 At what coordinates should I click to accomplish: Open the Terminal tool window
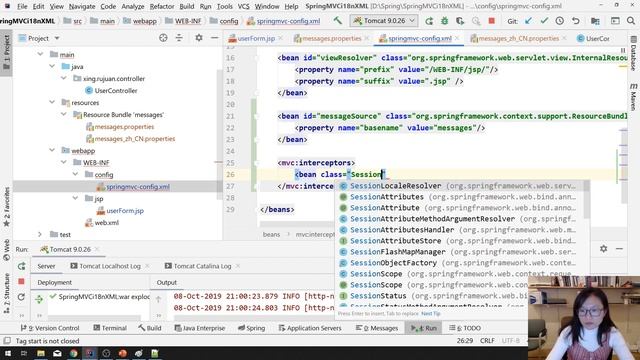(x=110, y=328)
